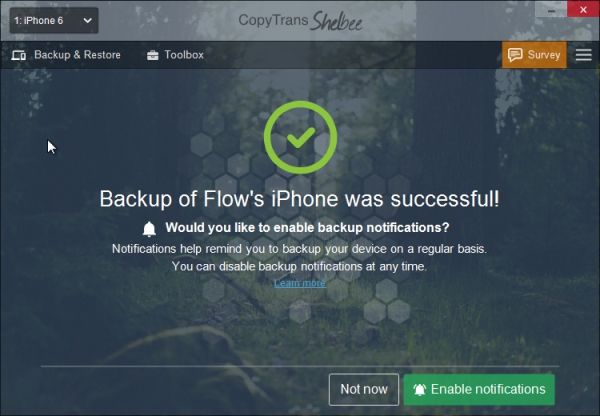This screenshot has width=600, height=416.
Task: Choose Not now for notifications
Action: click(364, 390)
